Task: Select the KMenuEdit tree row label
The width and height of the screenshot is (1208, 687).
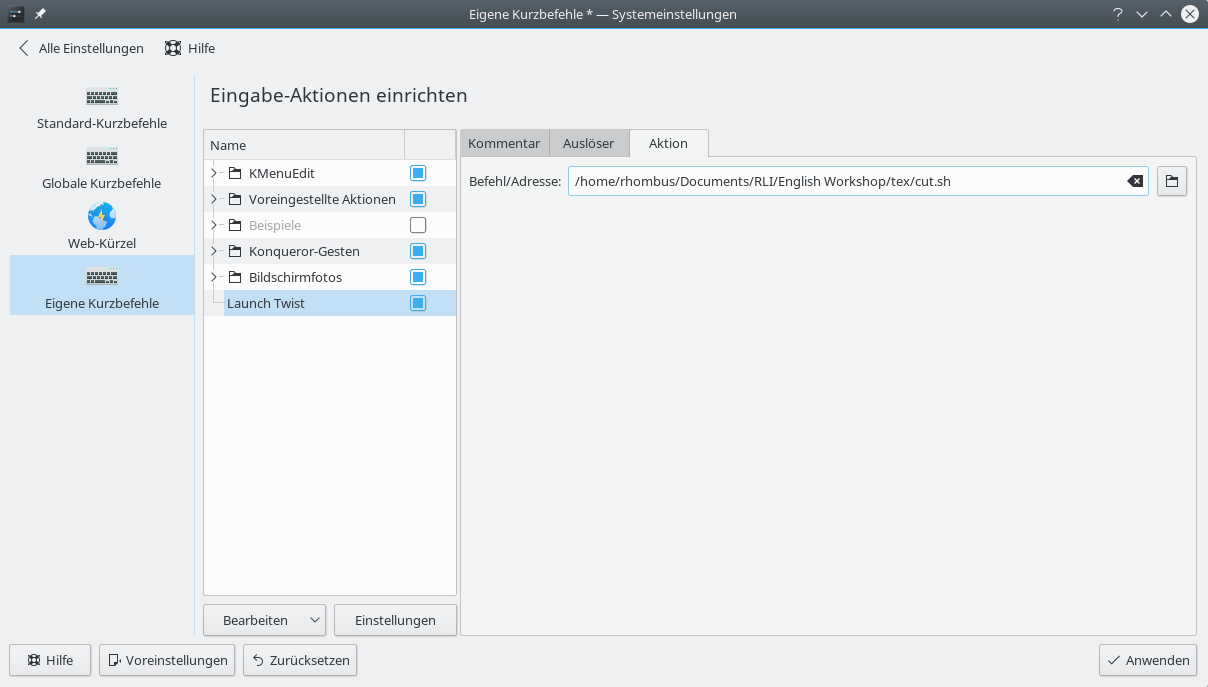Action: coord(282,173)
